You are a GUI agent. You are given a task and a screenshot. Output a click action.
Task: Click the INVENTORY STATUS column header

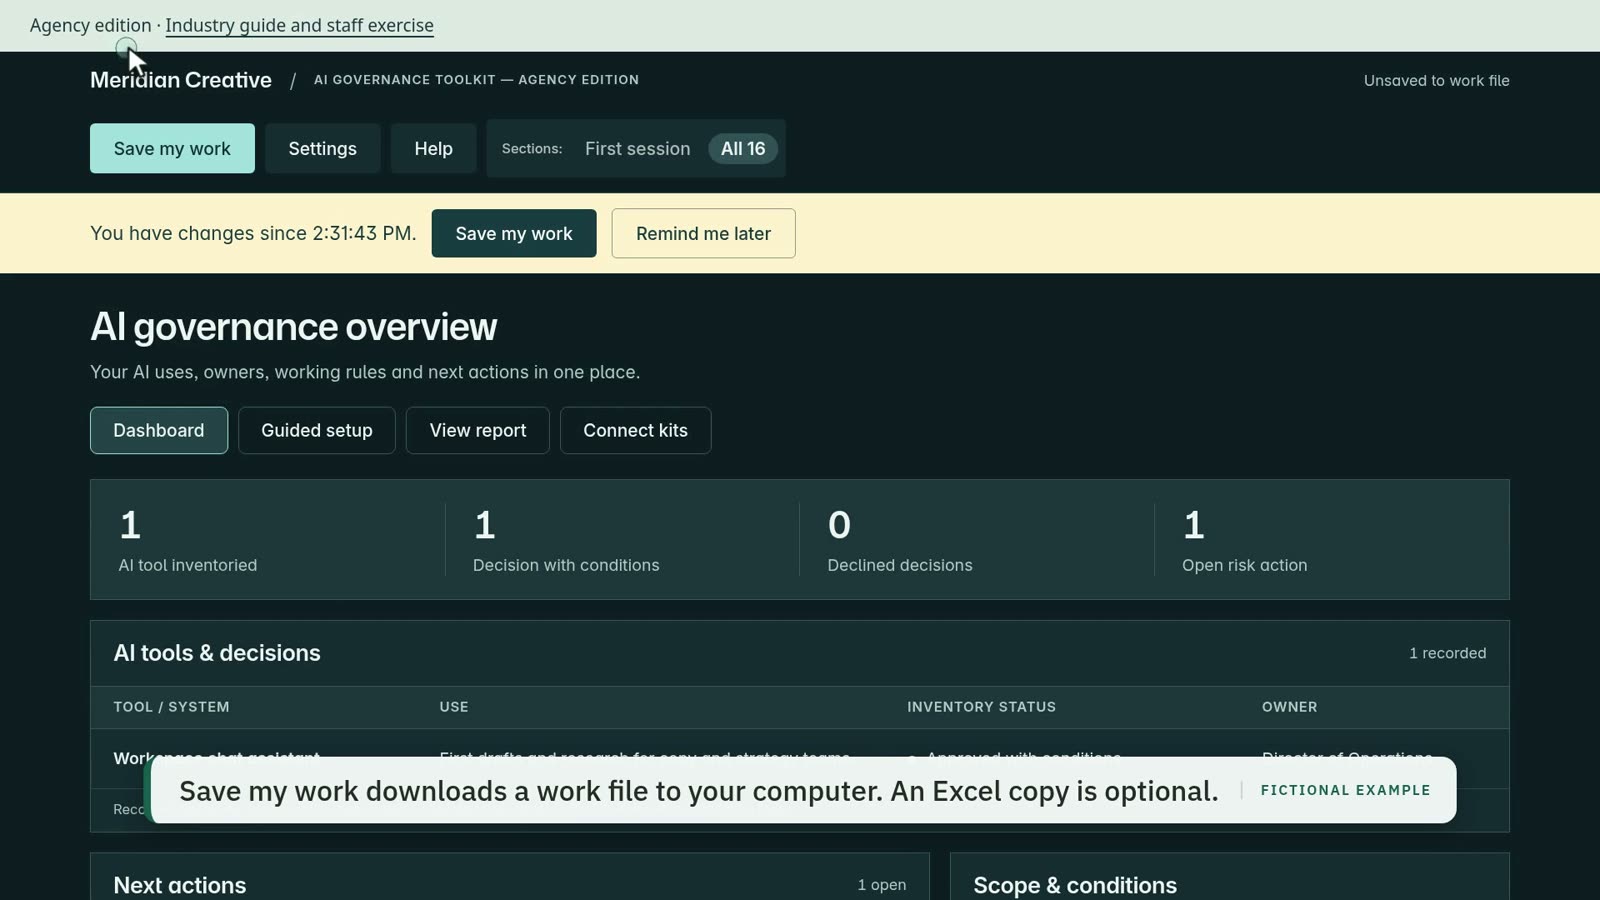click(981, 707)
